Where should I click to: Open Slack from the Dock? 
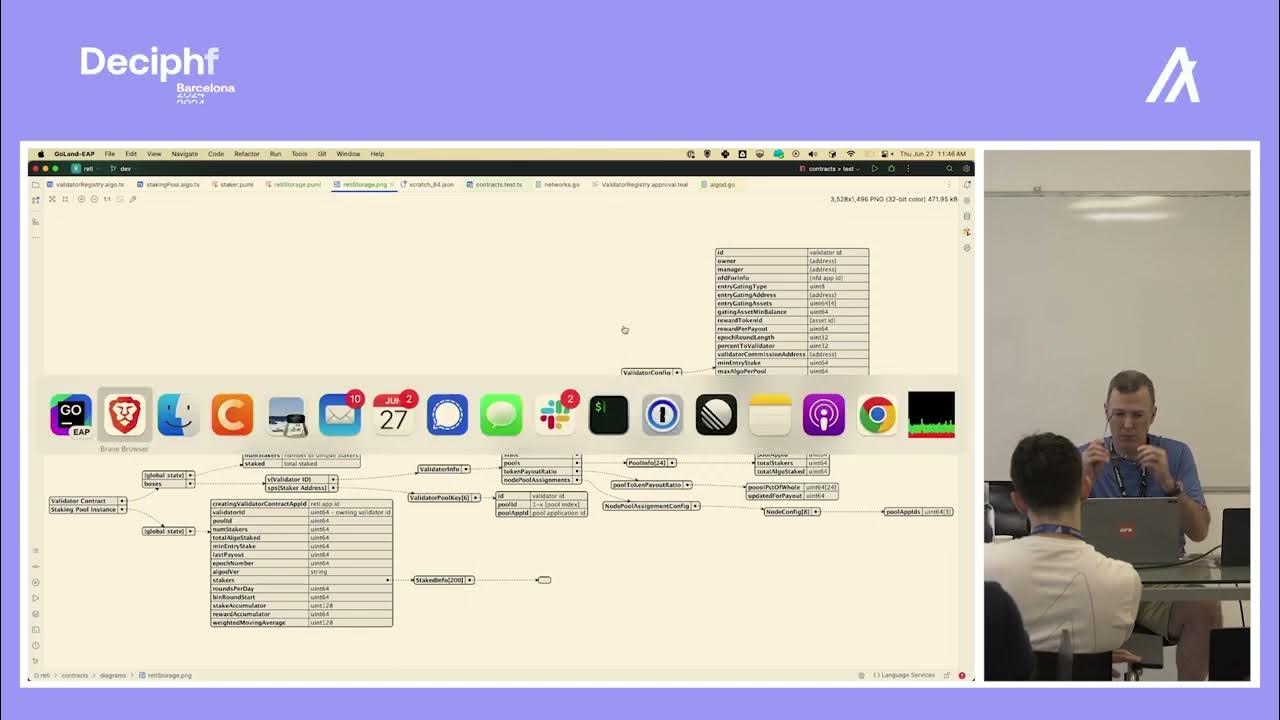click(x=555, y=415)
